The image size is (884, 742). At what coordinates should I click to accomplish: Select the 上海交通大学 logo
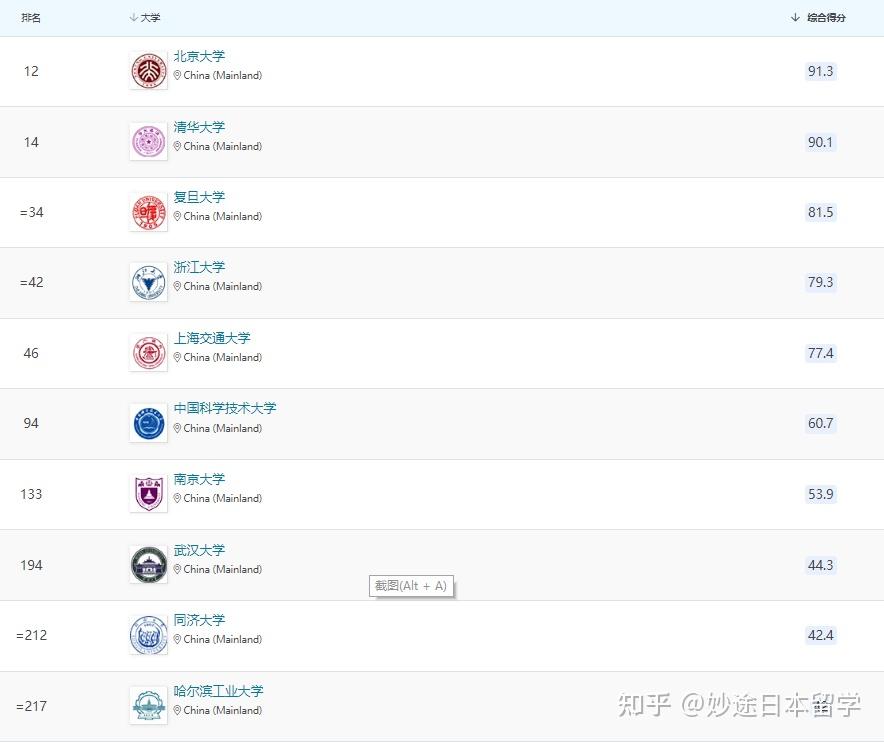coord(149,352)
